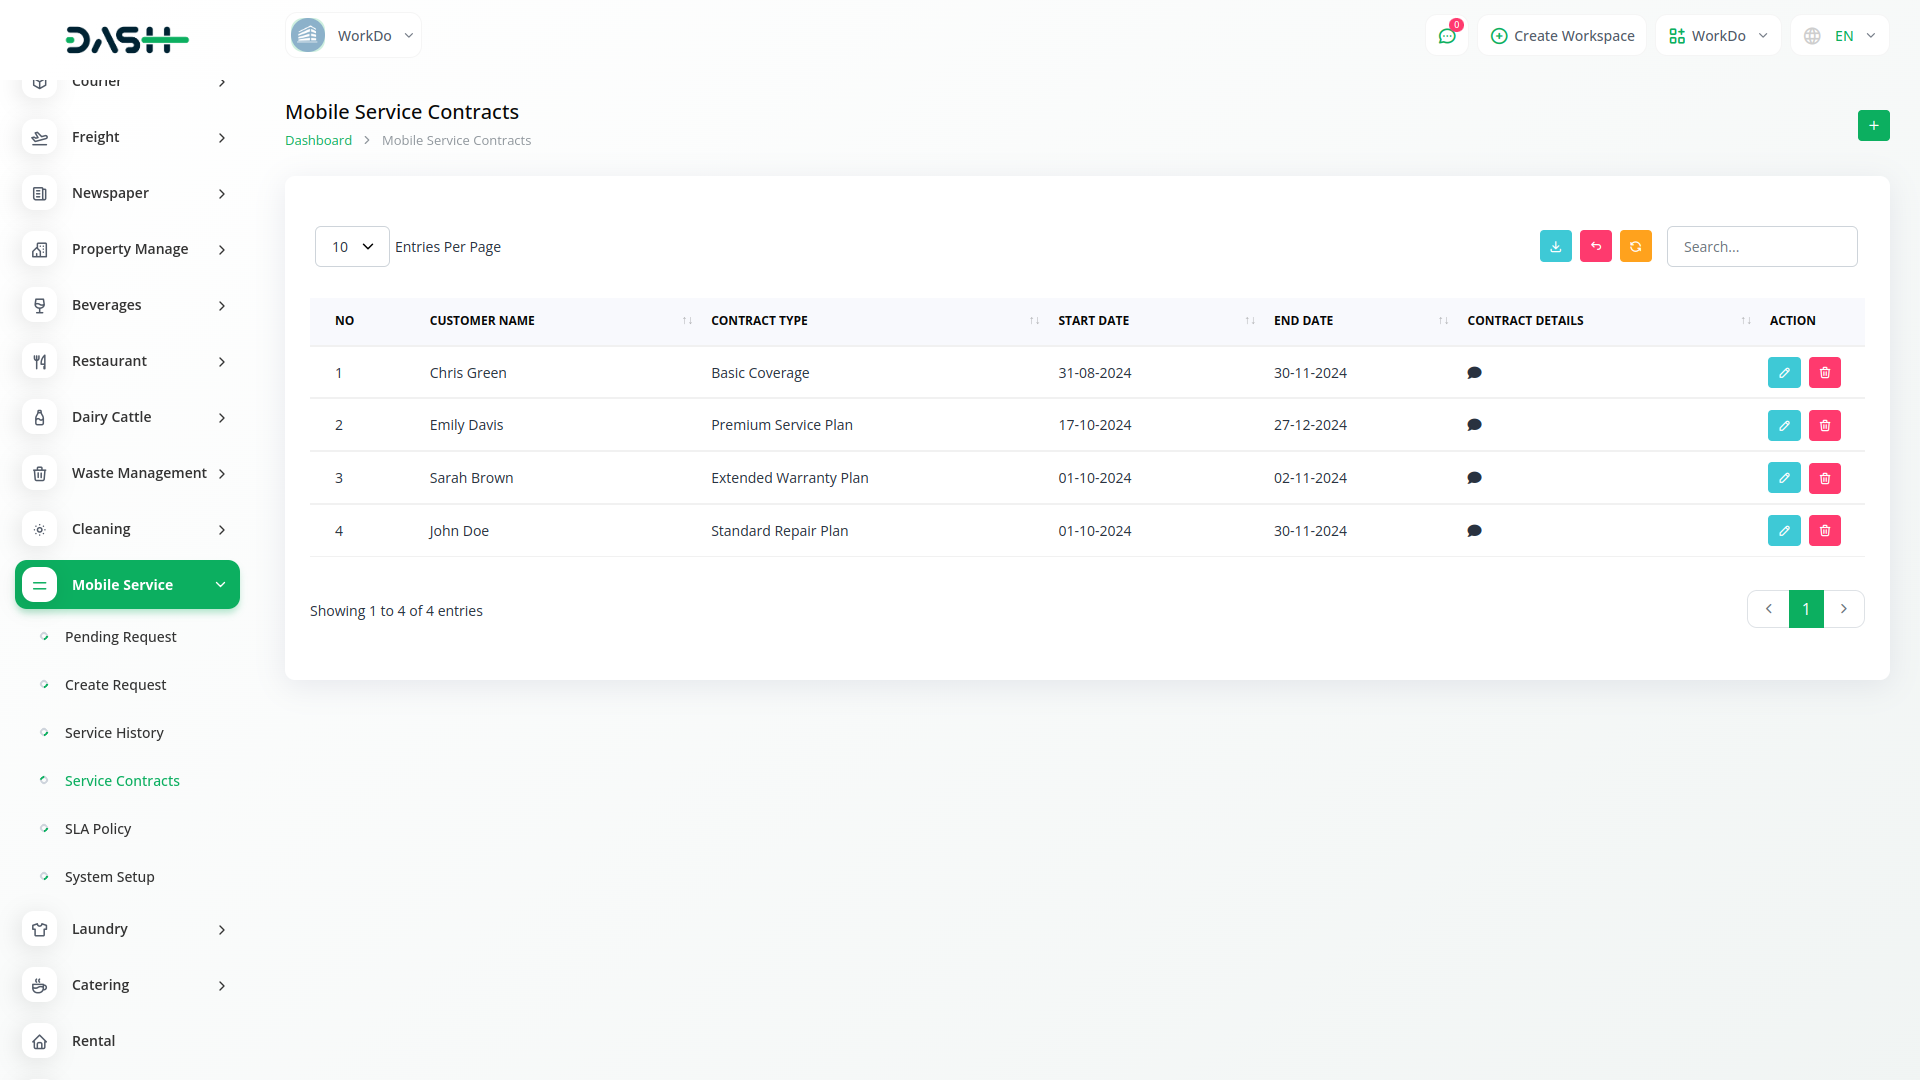This screenshot has width=1920, height=1080.
Task: Open the EN language dropdown
Action: (1840, 36)
